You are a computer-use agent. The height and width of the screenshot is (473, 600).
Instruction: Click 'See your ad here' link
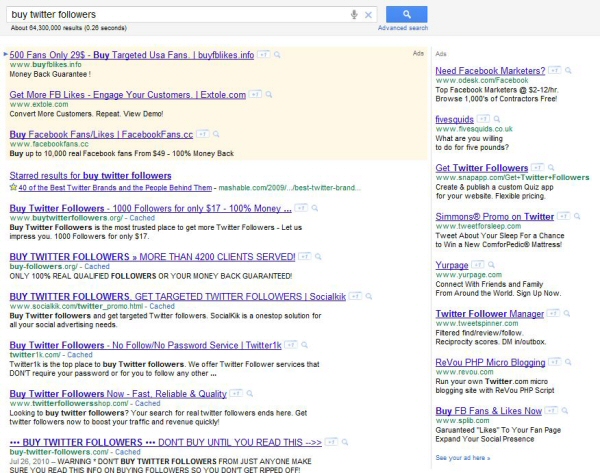[x=463, y=458]
